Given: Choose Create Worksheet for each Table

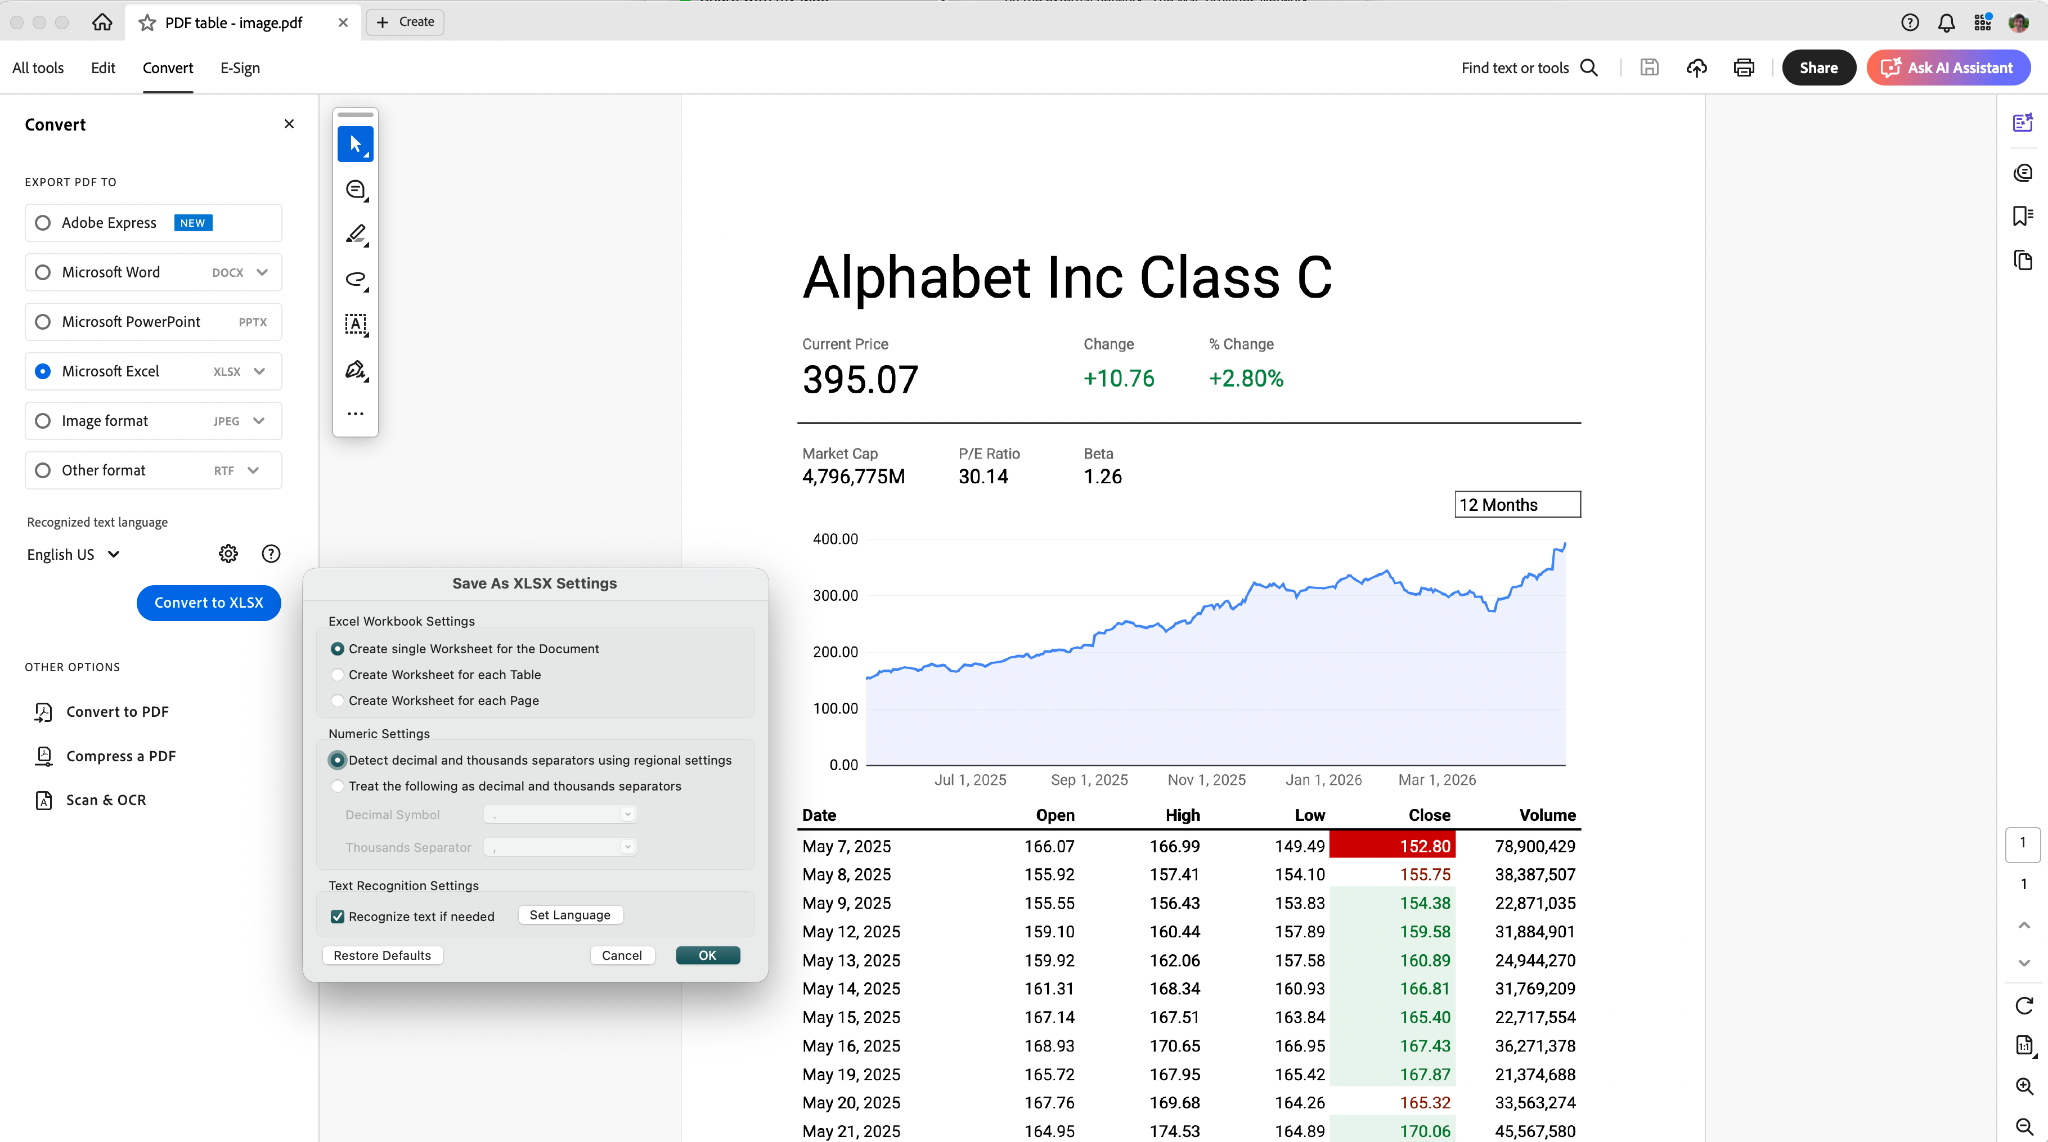Looking at the screenshot, I should pos(337,675).
